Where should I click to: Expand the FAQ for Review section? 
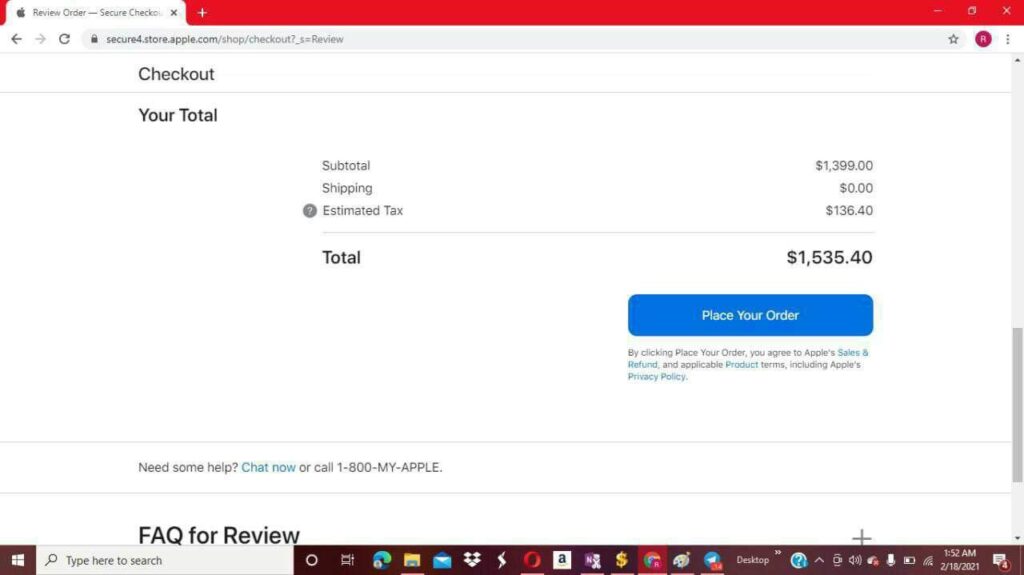click(861, 537)
